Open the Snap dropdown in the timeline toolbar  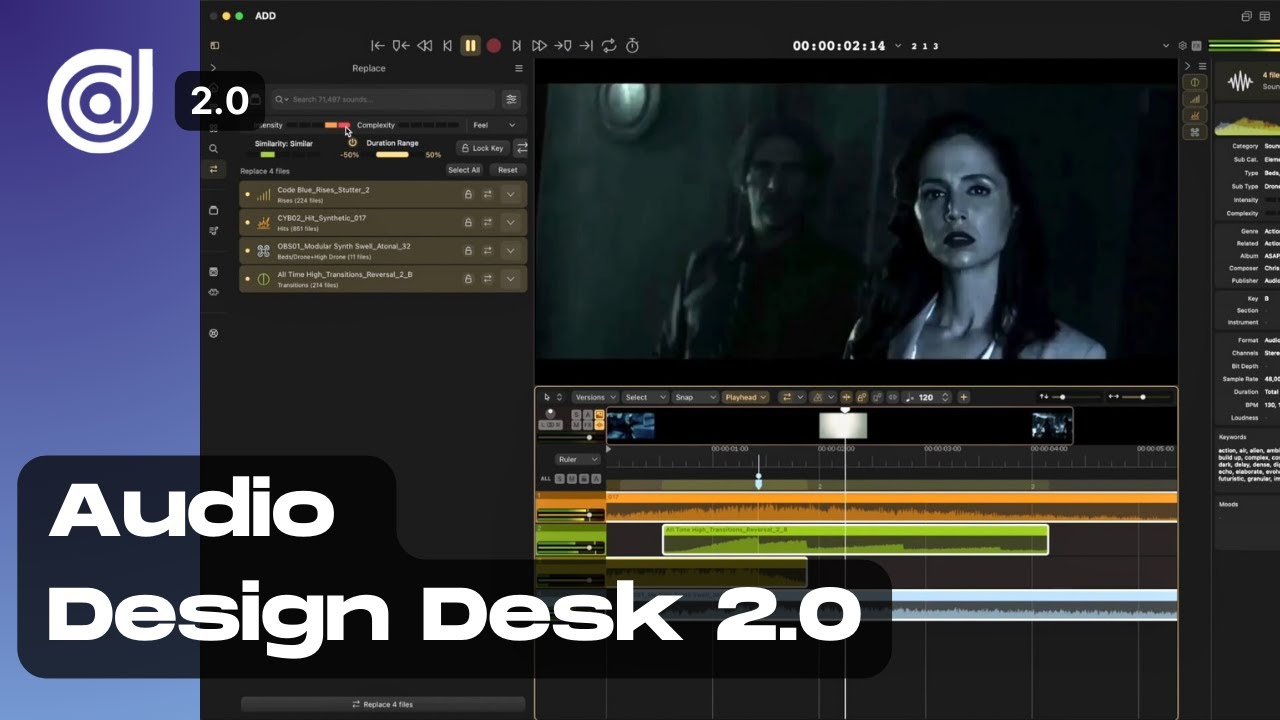pyautogui.click(x=695, y=397)
